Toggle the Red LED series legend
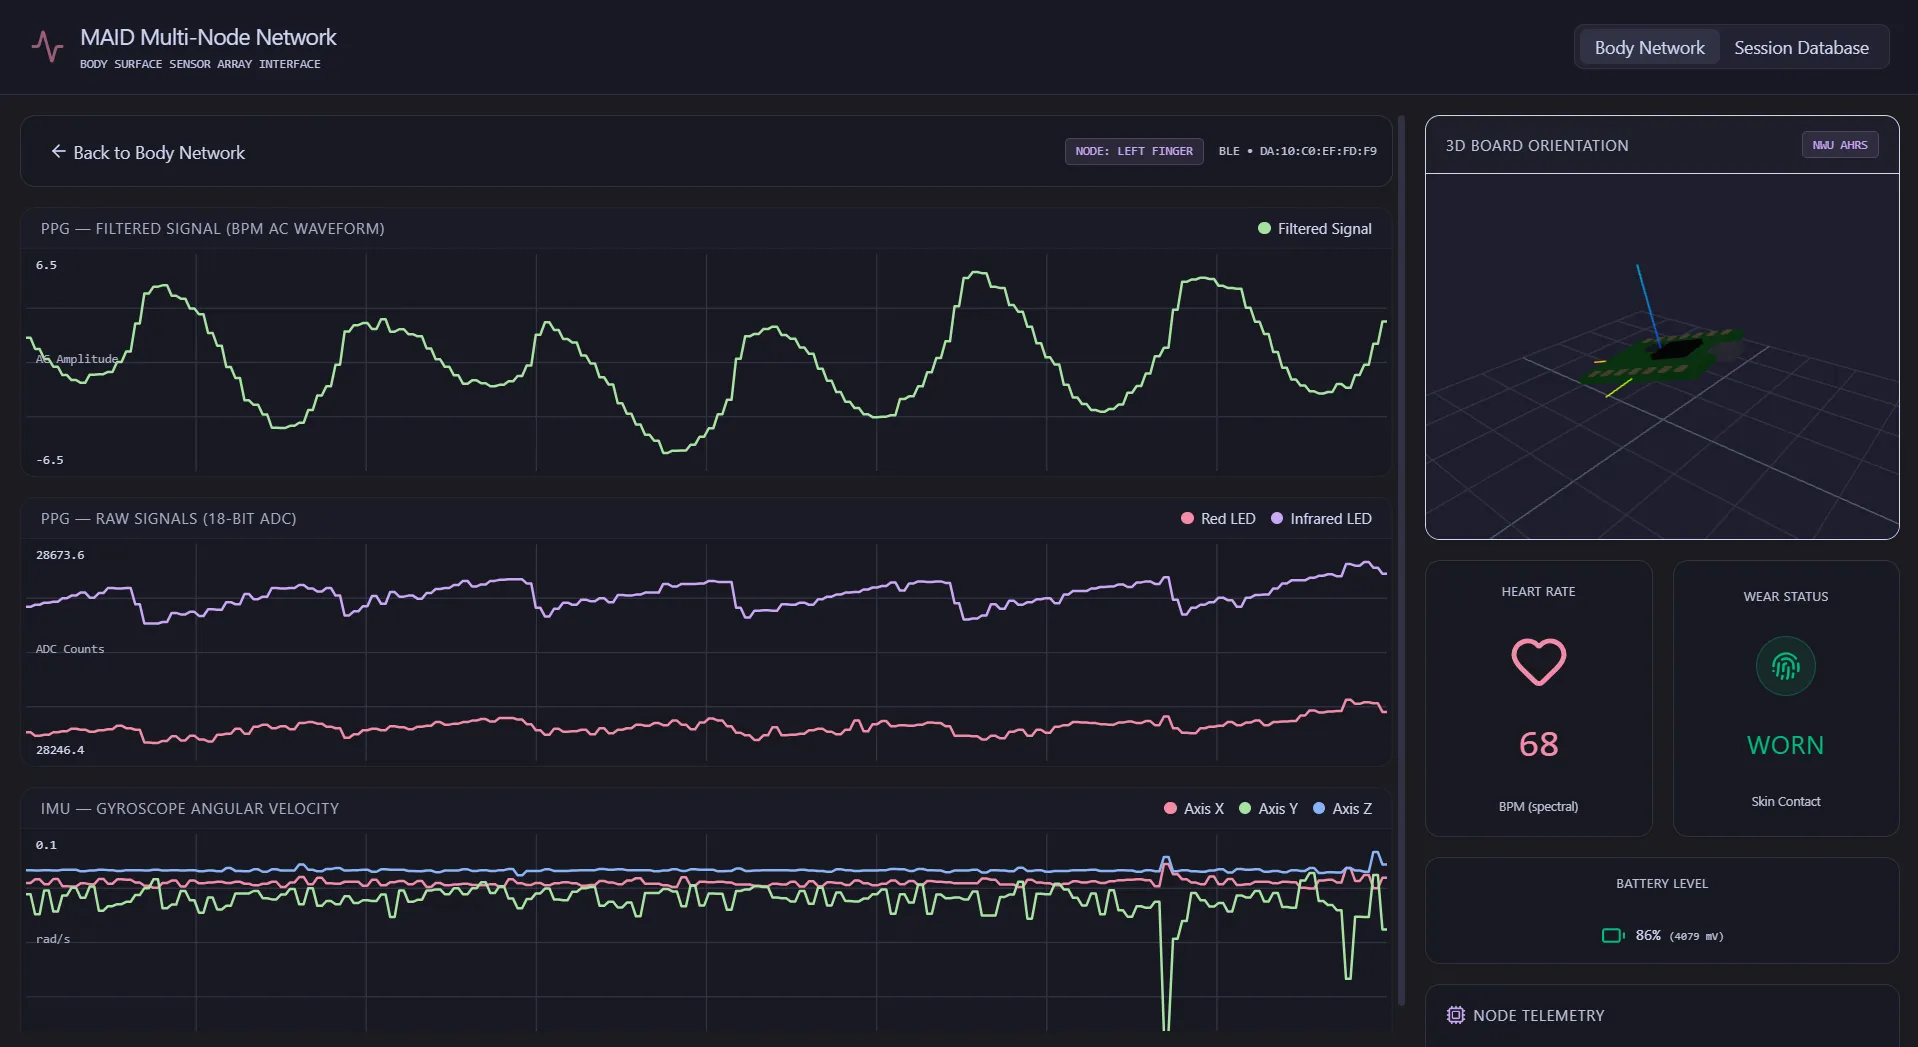This screenshot has height=1047, width=1918. click(x=1218, y=519)
